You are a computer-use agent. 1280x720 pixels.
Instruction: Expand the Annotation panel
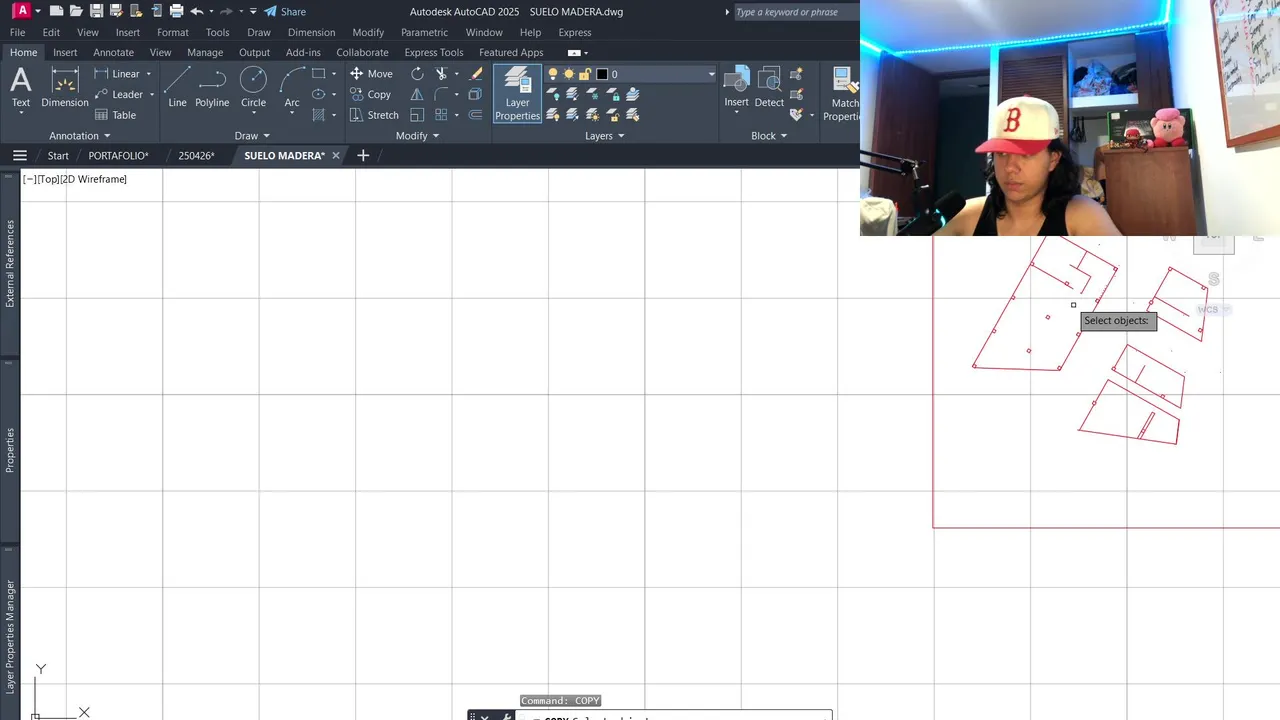coord(81,136)
